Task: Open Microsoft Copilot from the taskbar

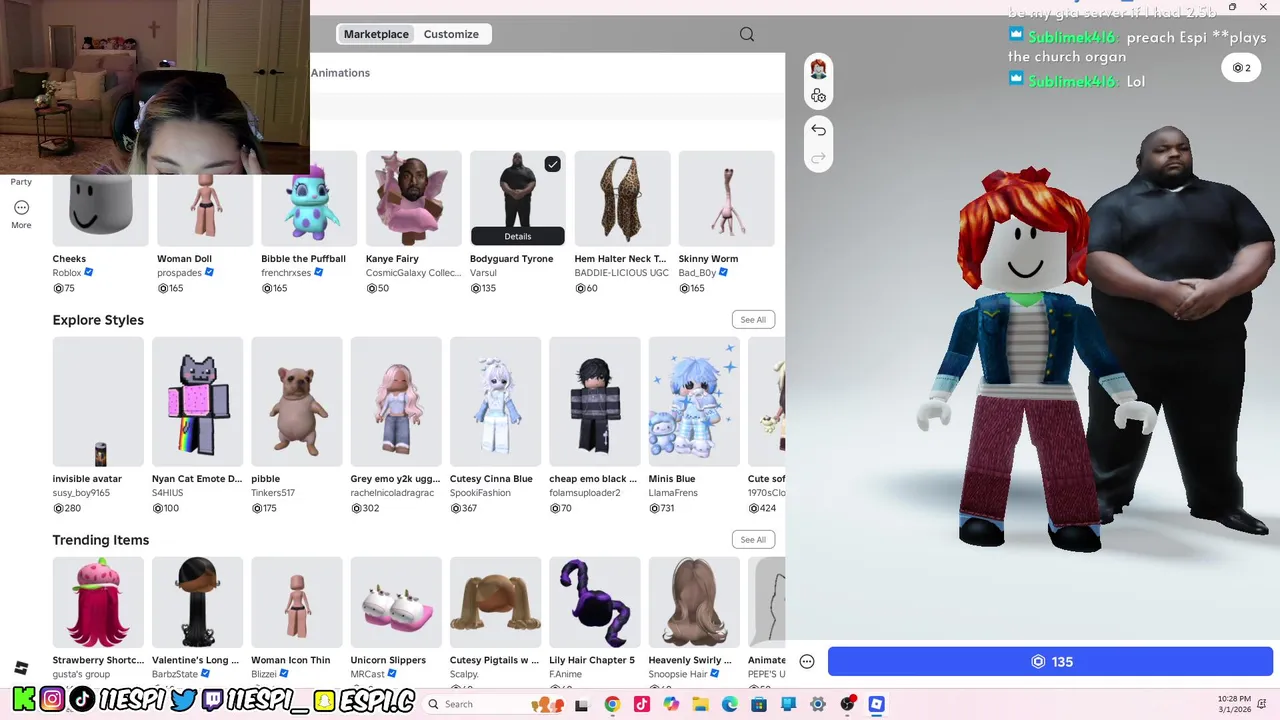Action: click(x=671, y=704)
